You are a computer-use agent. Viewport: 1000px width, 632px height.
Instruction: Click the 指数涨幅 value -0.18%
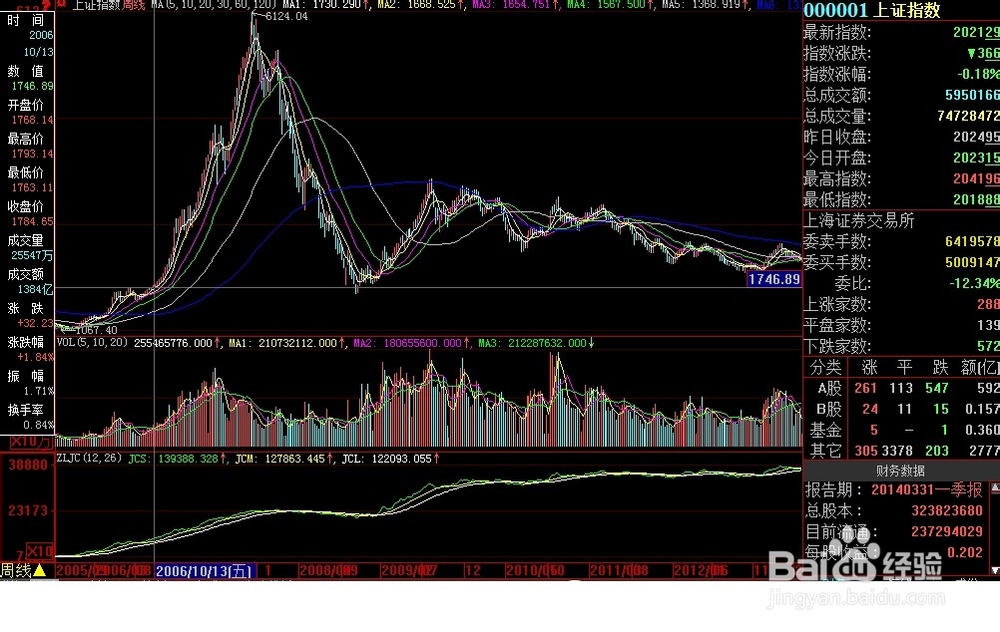tap(978, 74)
